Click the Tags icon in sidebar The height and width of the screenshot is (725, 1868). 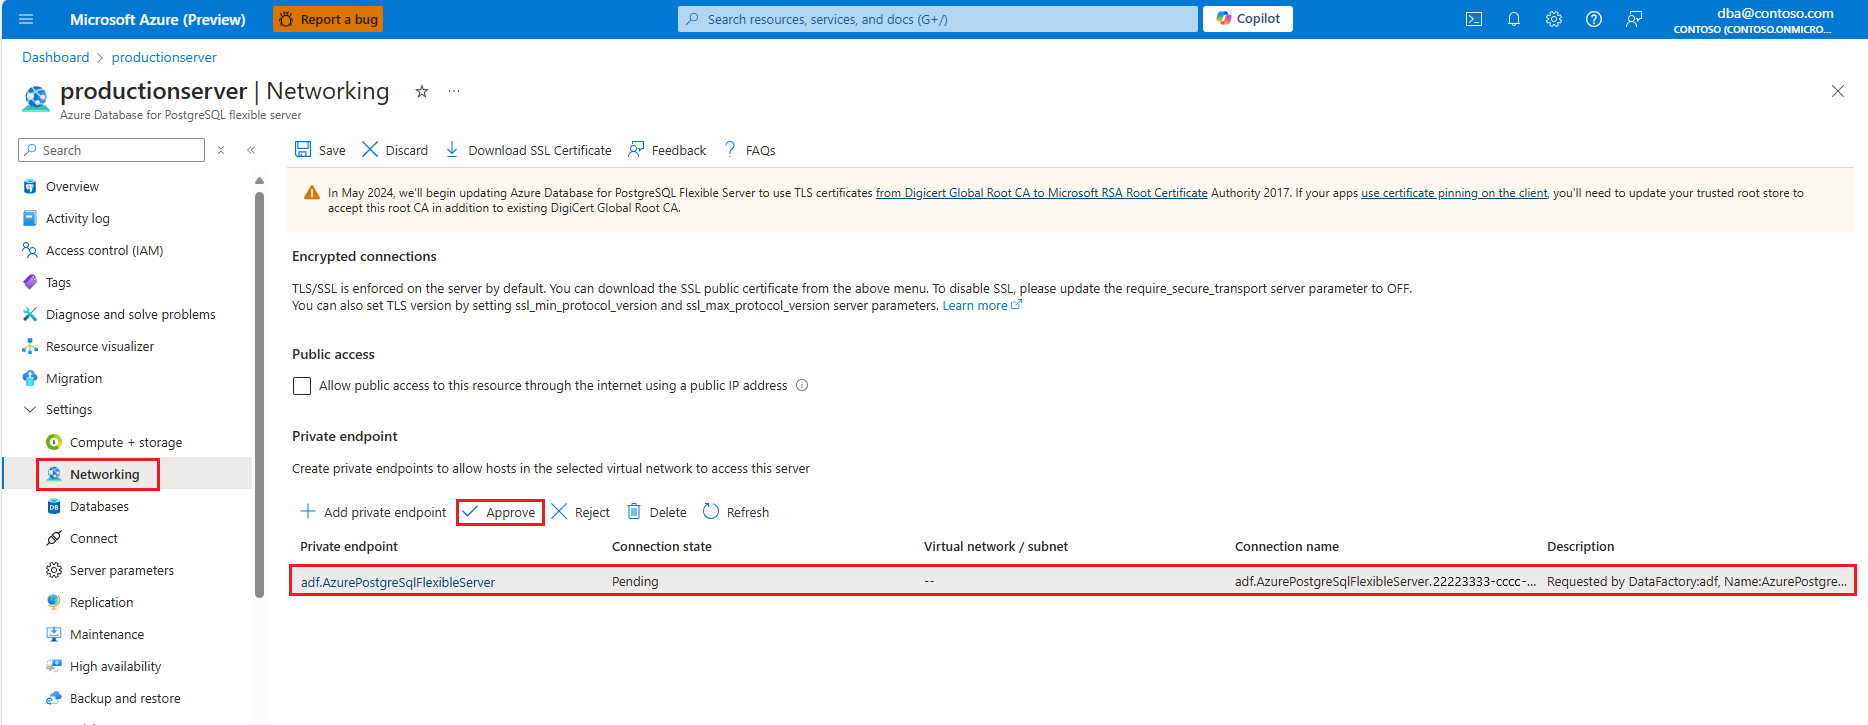pyautogui.click(x=30, y=282)
